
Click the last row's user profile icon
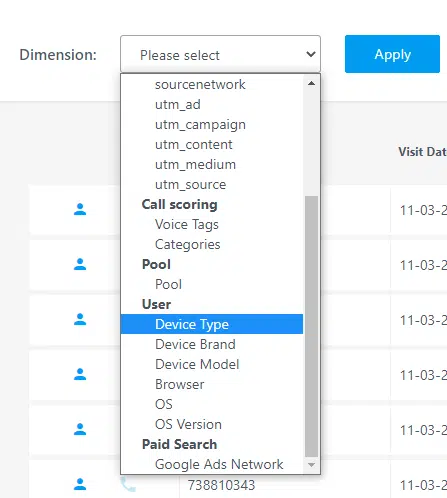tap(80, 484)
